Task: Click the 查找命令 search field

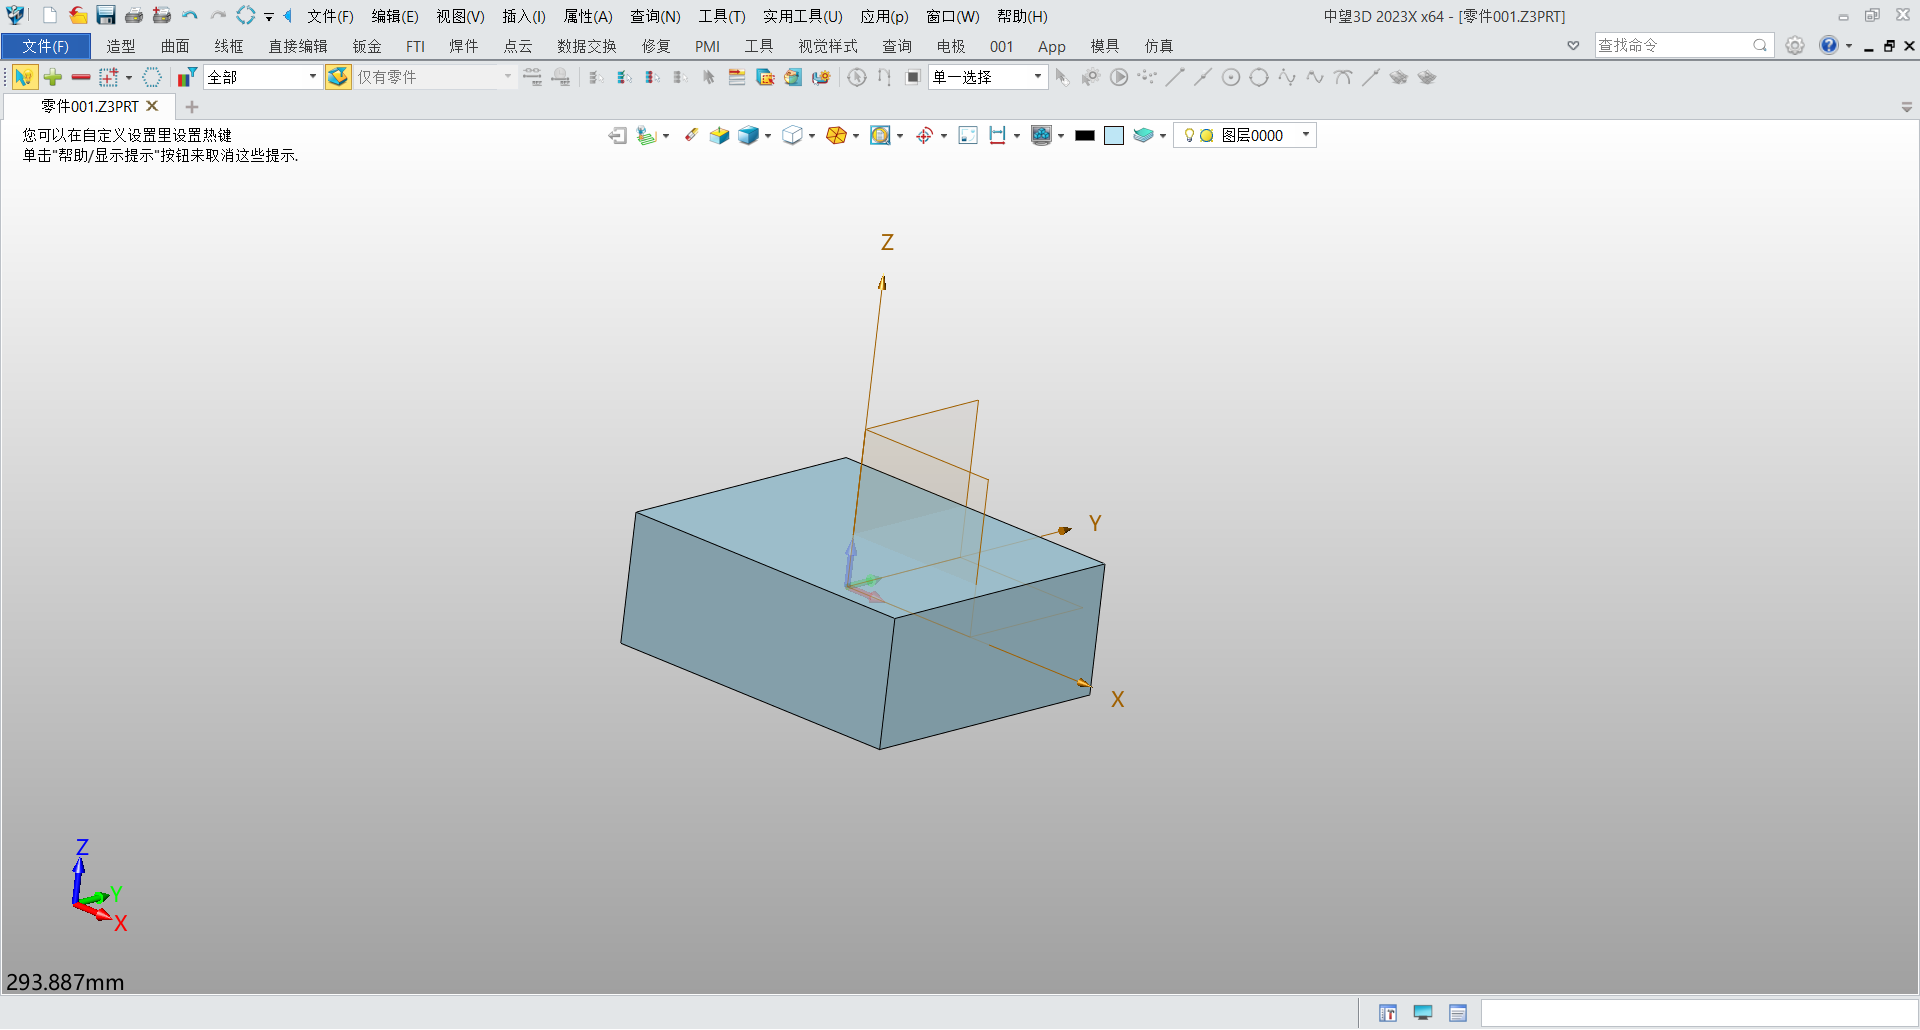Action: tap(1683, 45)
